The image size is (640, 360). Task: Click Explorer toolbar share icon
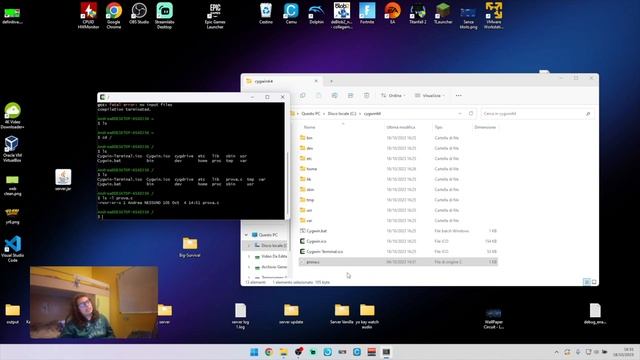tap(350, 96)
